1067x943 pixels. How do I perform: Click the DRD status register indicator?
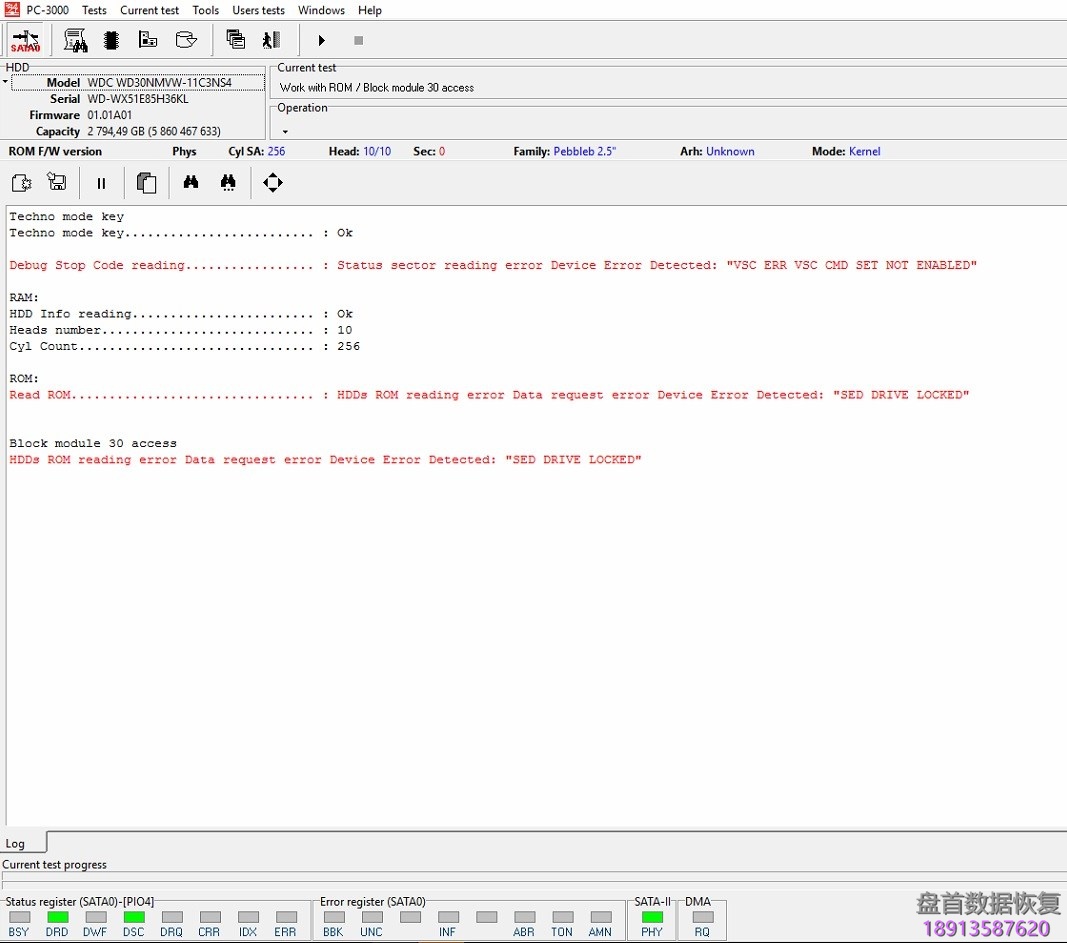click(57, 915)
